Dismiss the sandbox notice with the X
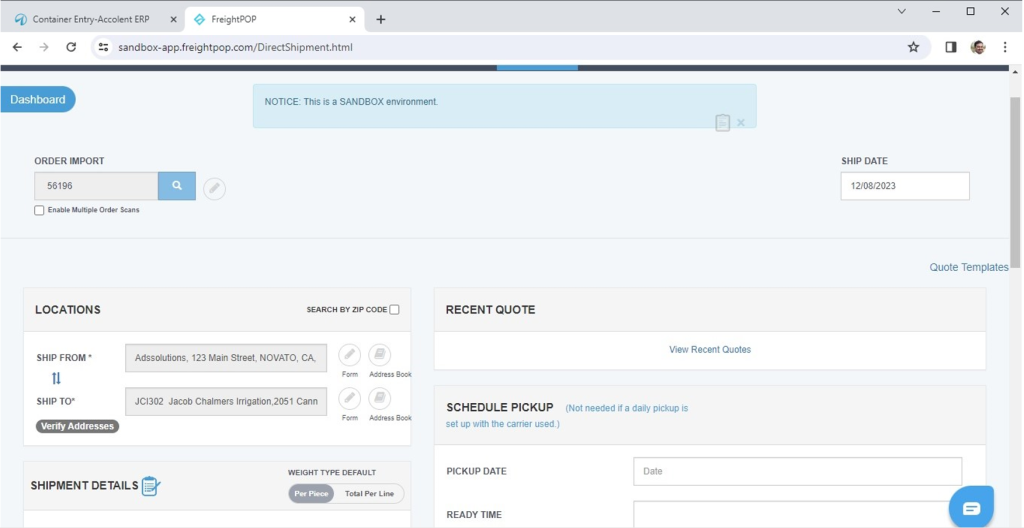Screen dimensions: 1024x528 point(741,122)
